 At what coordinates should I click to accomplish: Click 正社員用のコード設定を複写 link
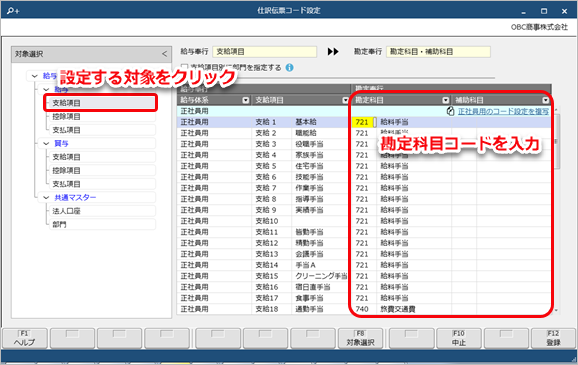(x=503, y=111)
